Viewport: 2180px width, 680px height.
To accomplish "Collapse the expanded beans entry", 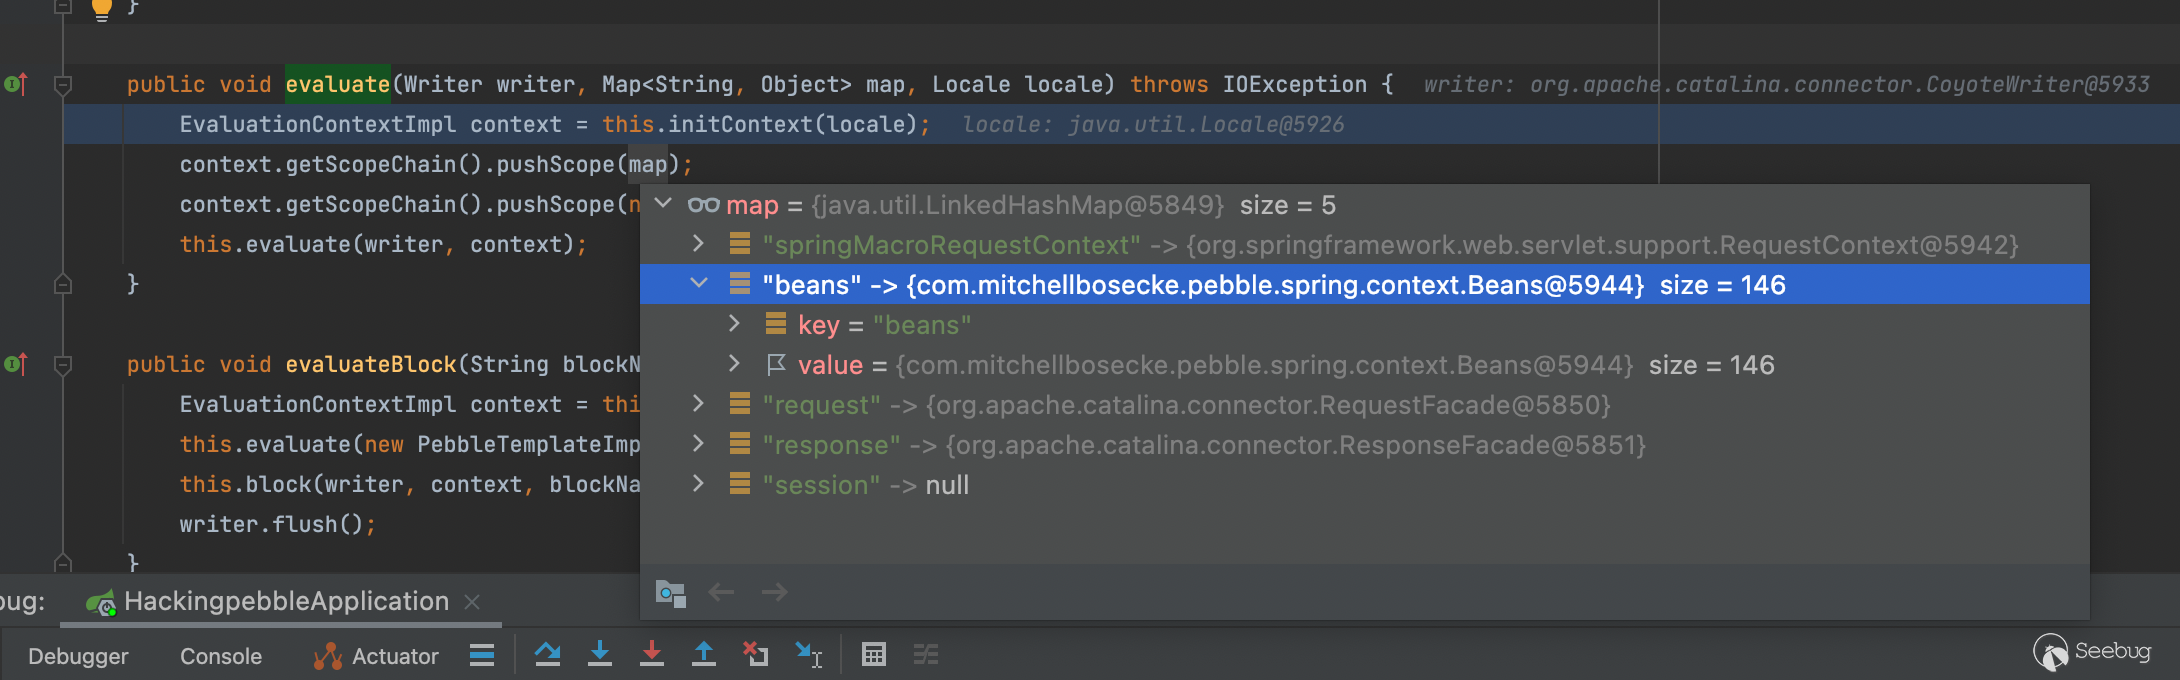I will pyautogui.click(x=699, y=284).
